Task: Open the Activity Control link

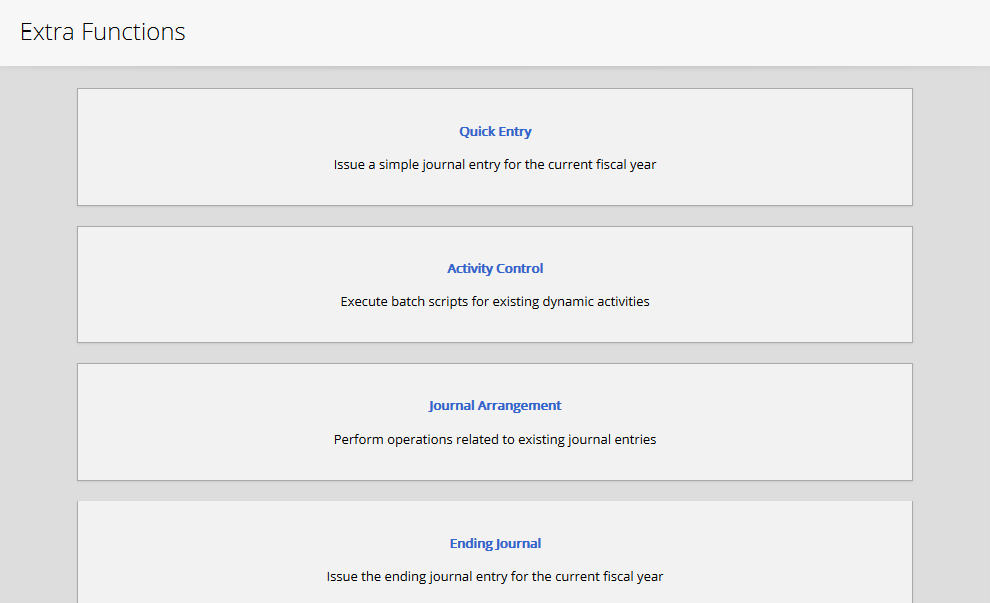Action: point(495,268)
